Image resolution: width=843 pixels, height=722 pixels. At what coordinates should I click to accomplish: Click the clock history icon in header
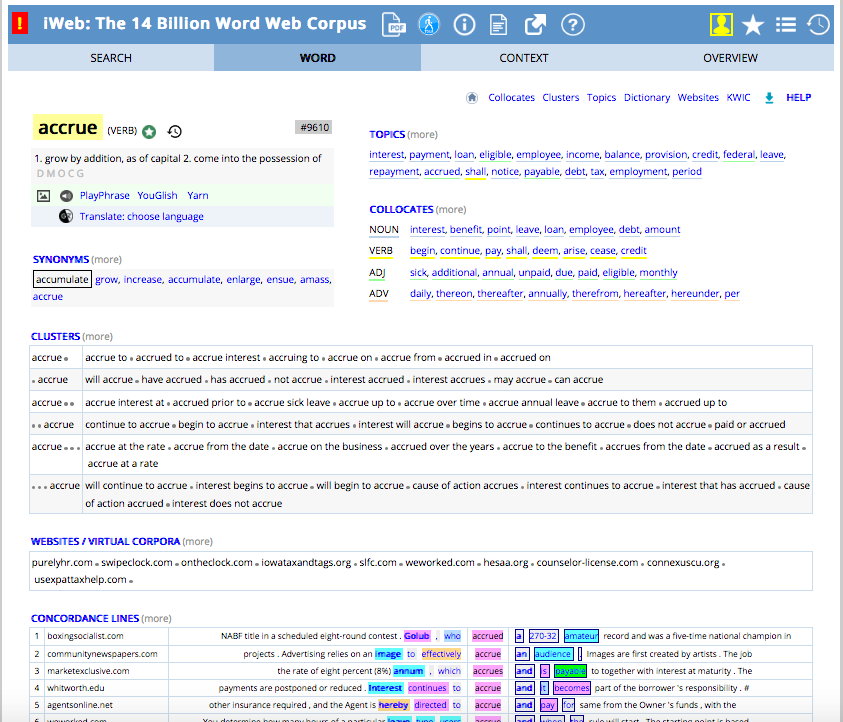pos(818,24)
